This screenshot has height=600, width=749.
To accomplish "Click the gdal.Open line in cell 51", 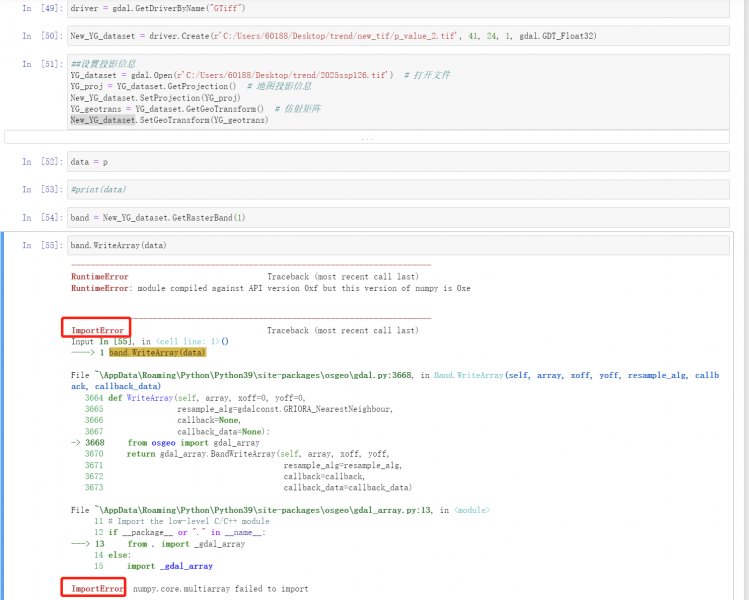I will [230, 75].
